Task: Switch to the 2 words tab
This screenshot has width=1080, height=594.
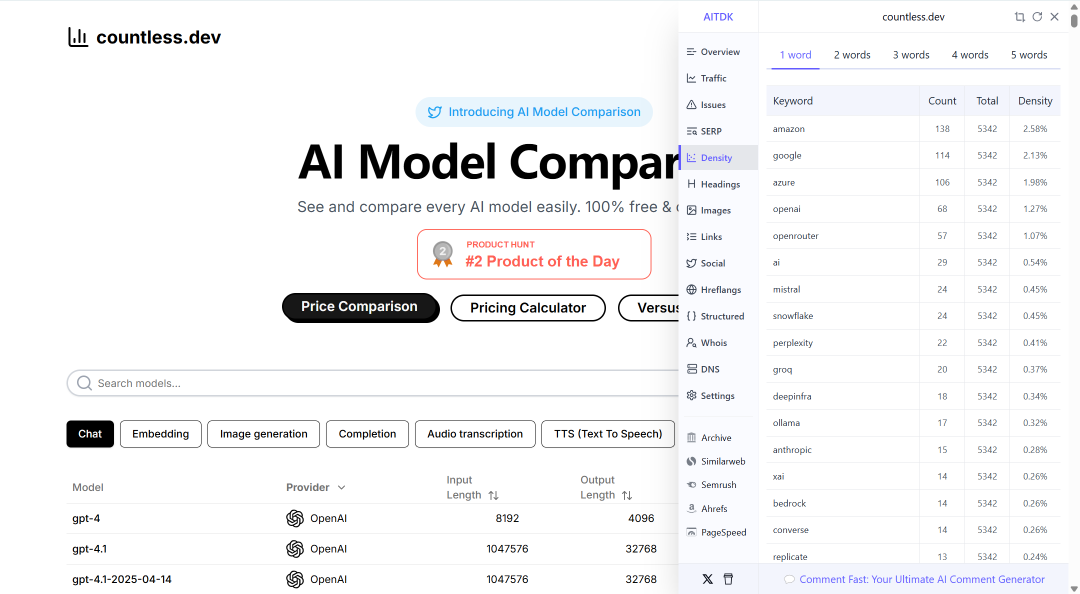Action: pos(852,55)
